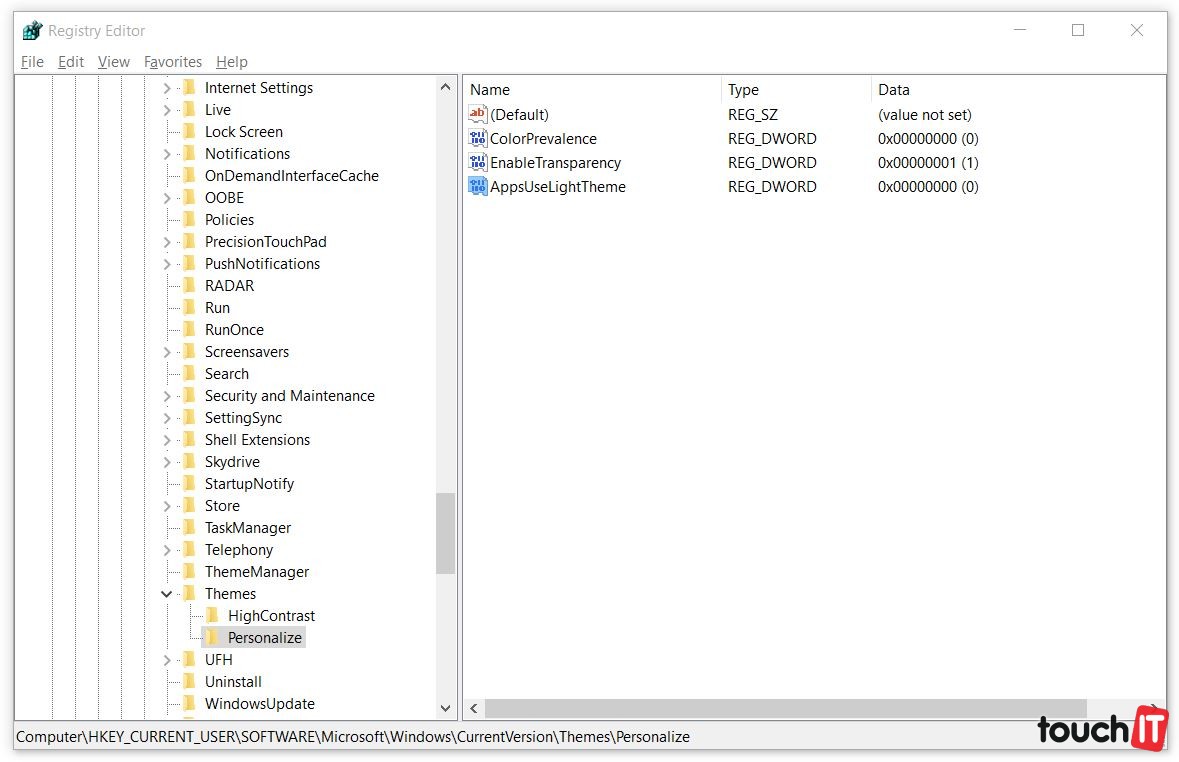Screen dimensions: 1179x762
Task: Click the AppsUseLightTheme DWORD value icon
Action: click(477, 187)
